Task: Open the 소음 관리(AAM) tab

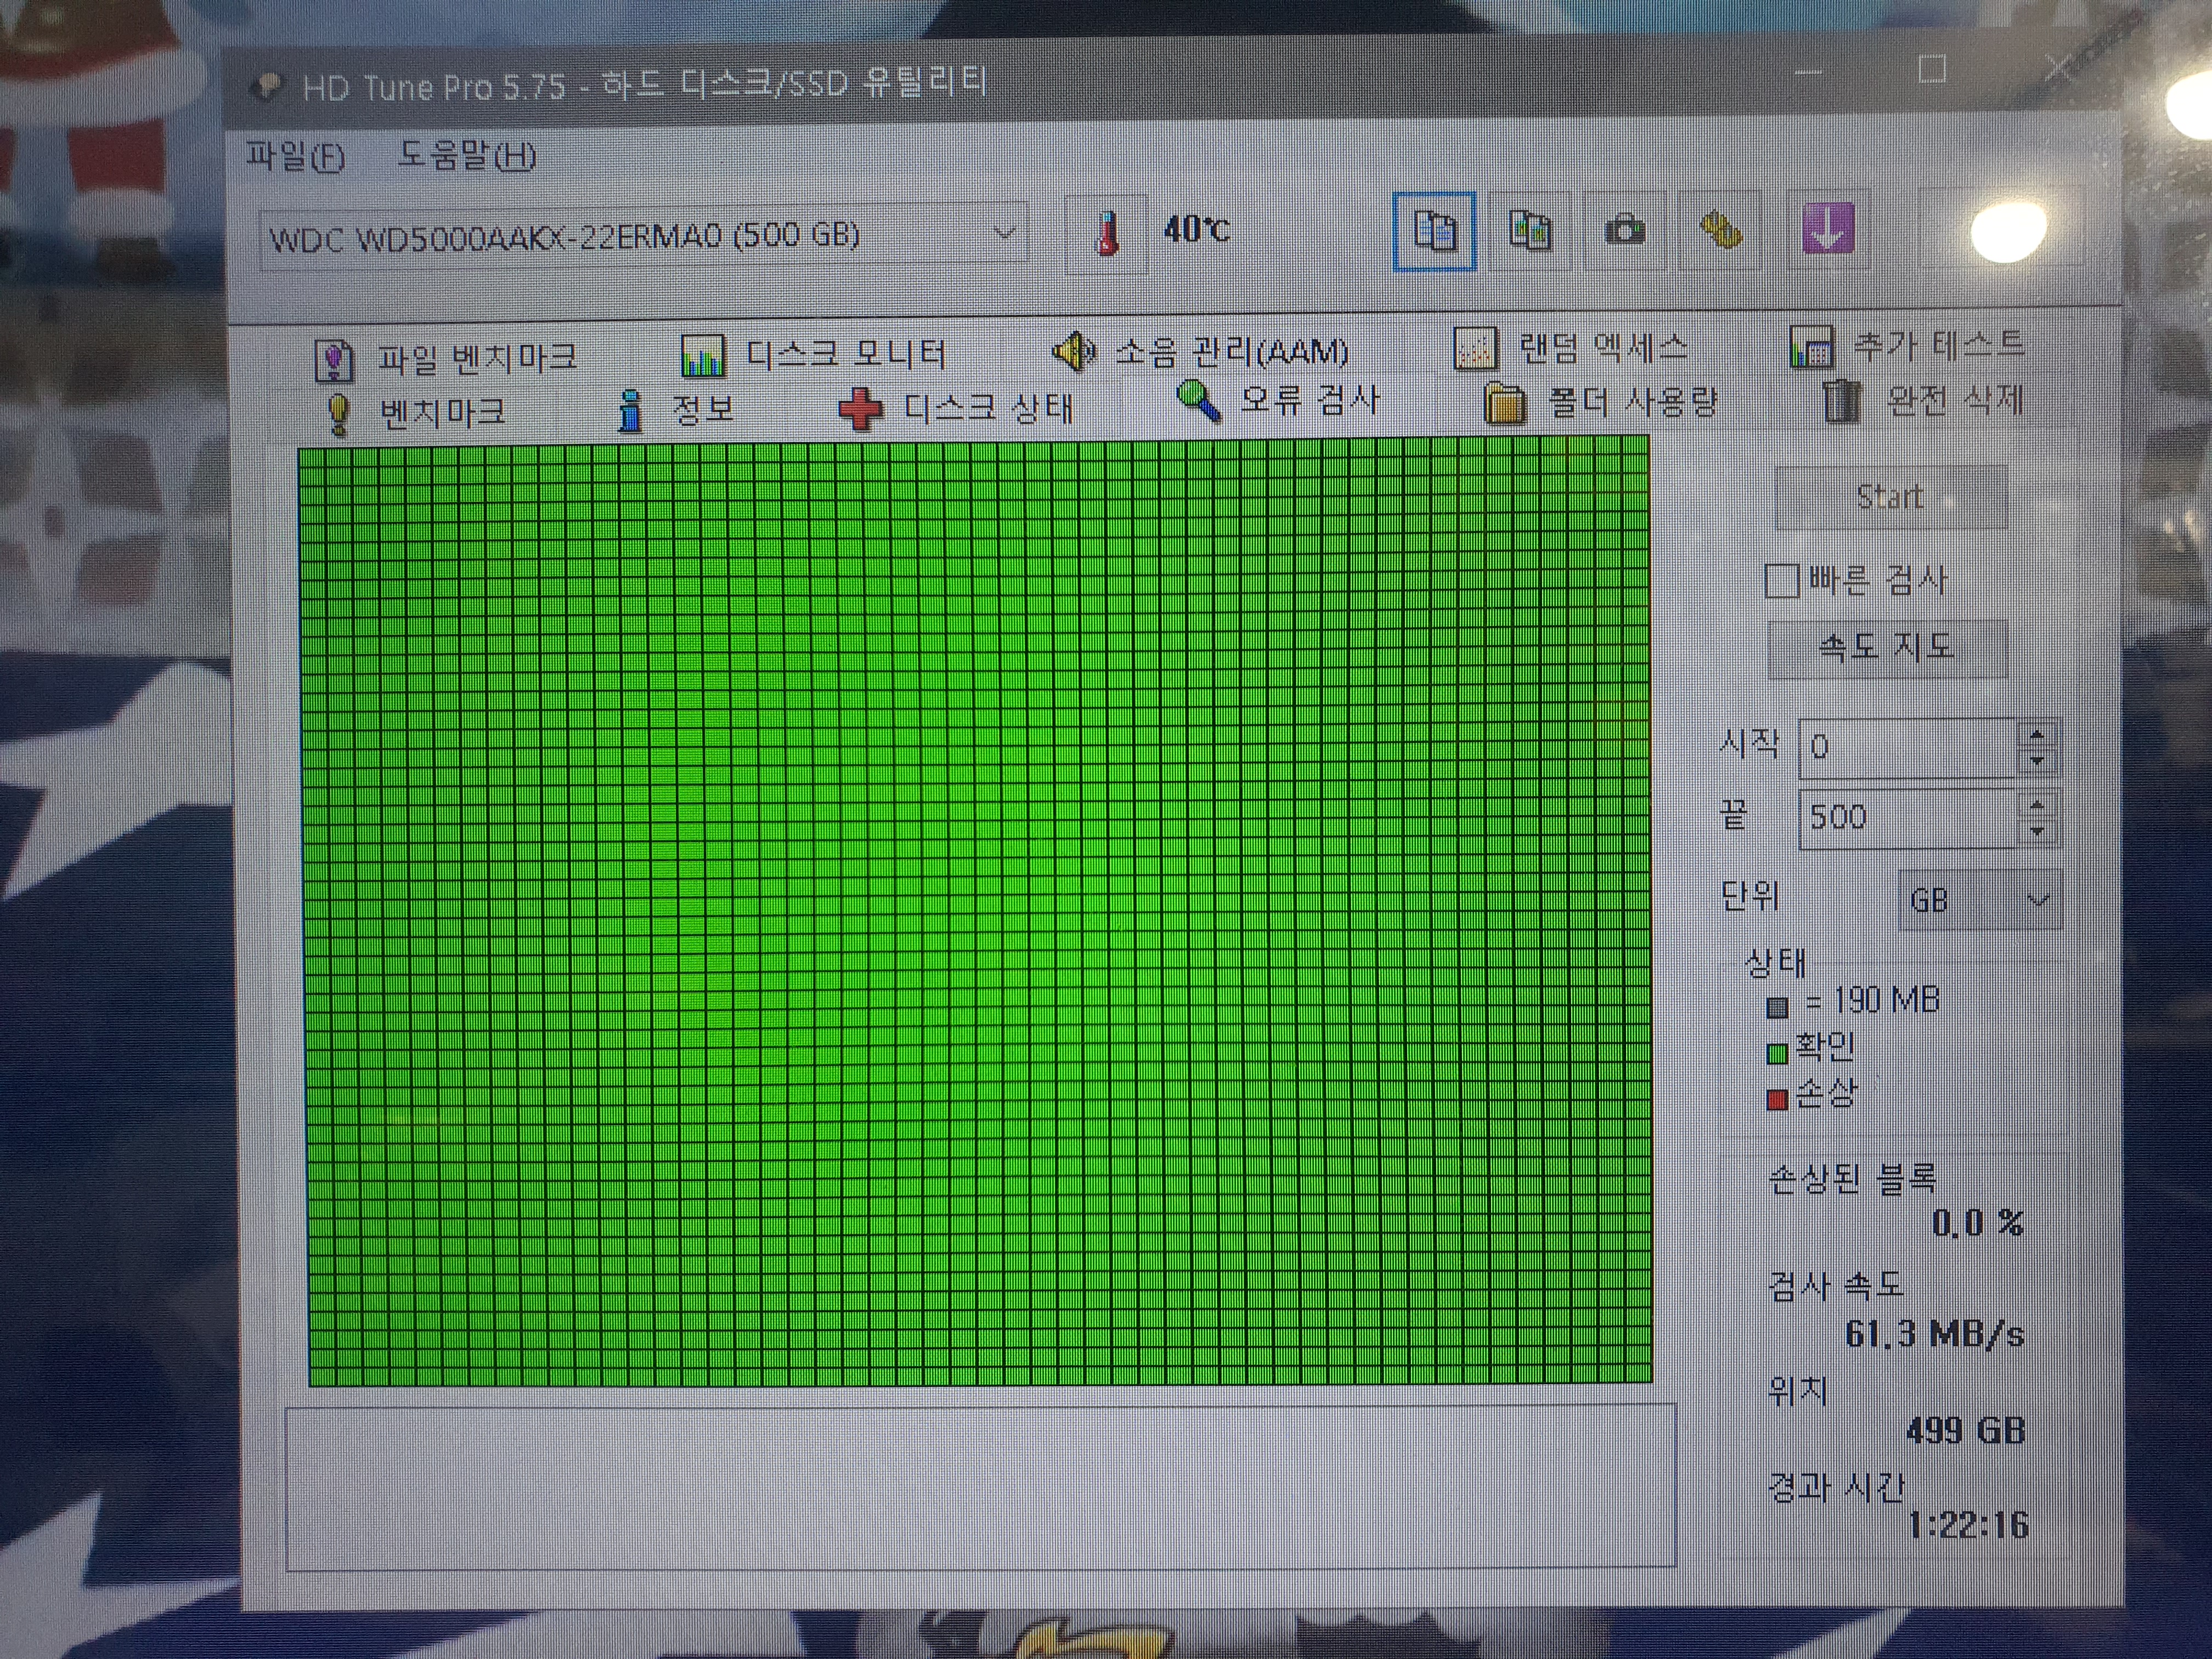Action: 1201,351
